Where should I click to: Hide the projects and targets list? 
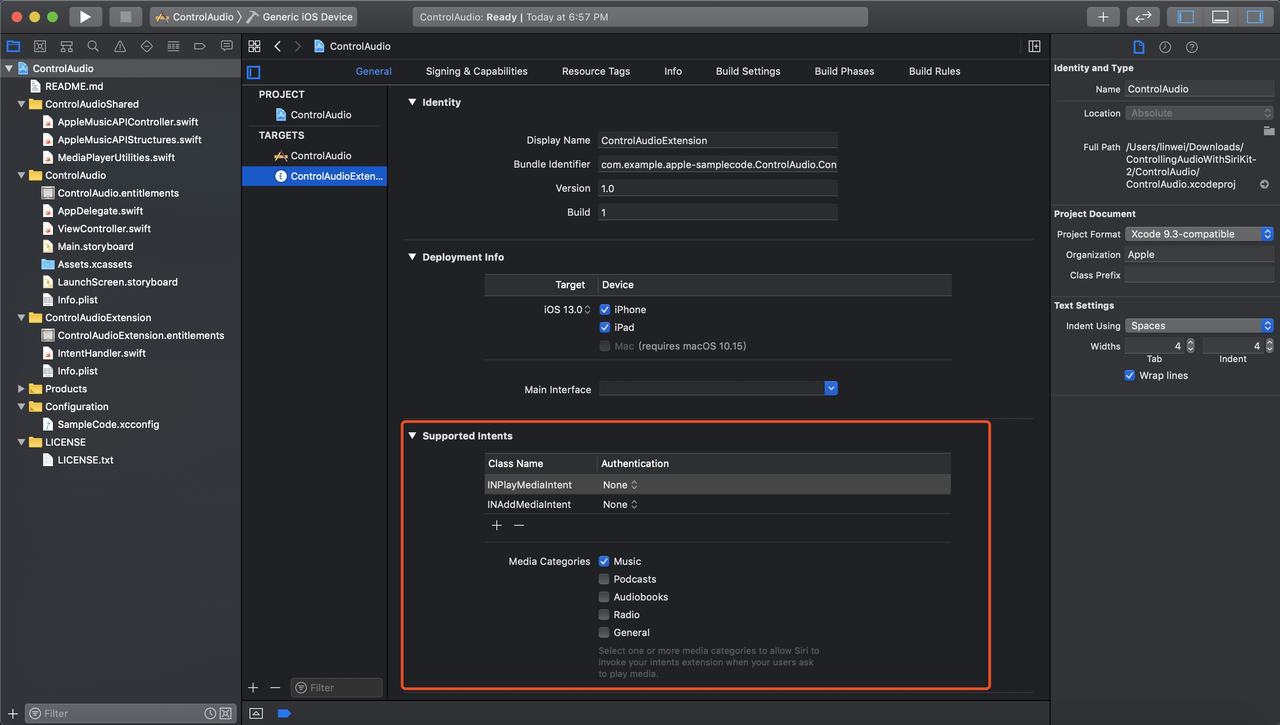[254, 72]
